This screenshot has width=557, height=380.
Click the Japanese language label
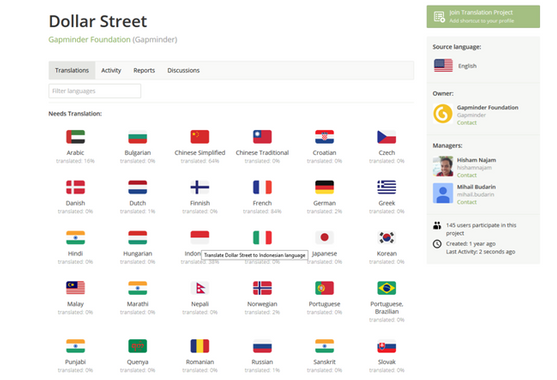(324, 254)
